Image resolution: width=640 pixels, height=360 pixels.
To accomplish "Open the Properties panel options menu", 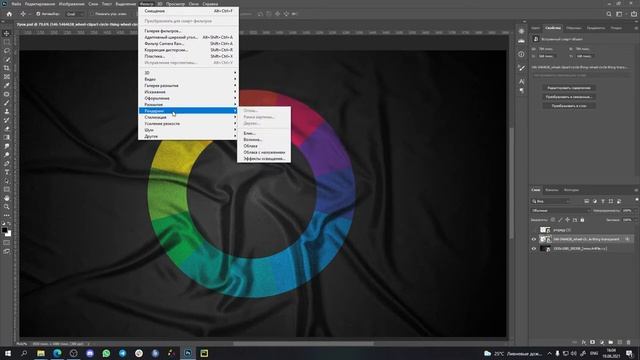I will click(636, 28).
